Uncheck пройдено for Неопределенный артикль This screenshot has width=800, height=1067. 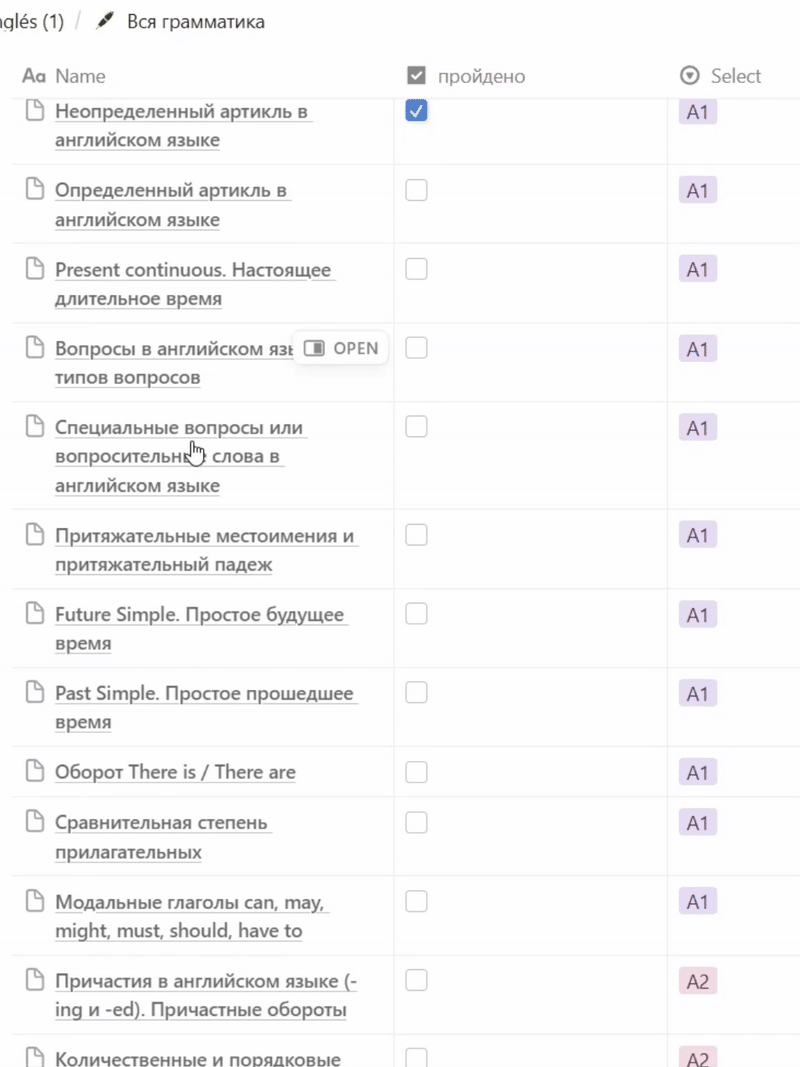(416, 112)
